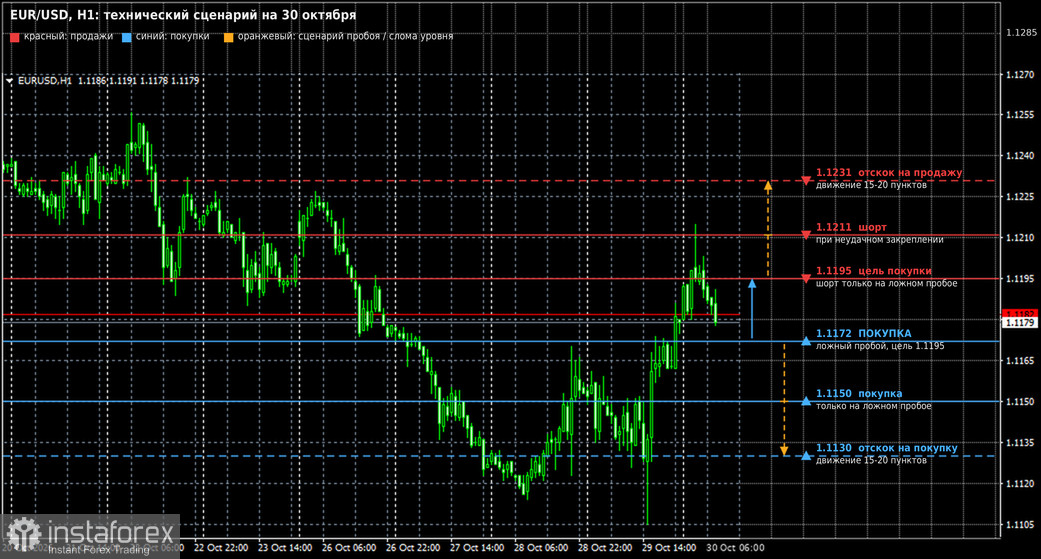Screen dimensions: 1041x559
Task: Click the orange legend square for пробоя
Action: 228,37
